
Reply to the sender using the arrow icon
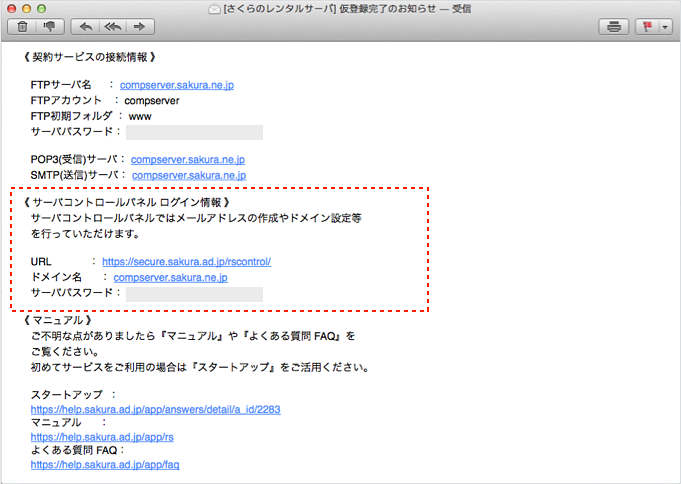tap(86, 27)
